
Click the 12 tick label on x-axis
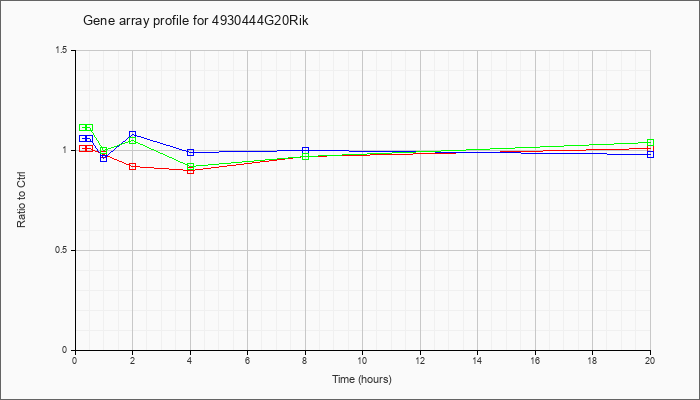pos(420,360)
